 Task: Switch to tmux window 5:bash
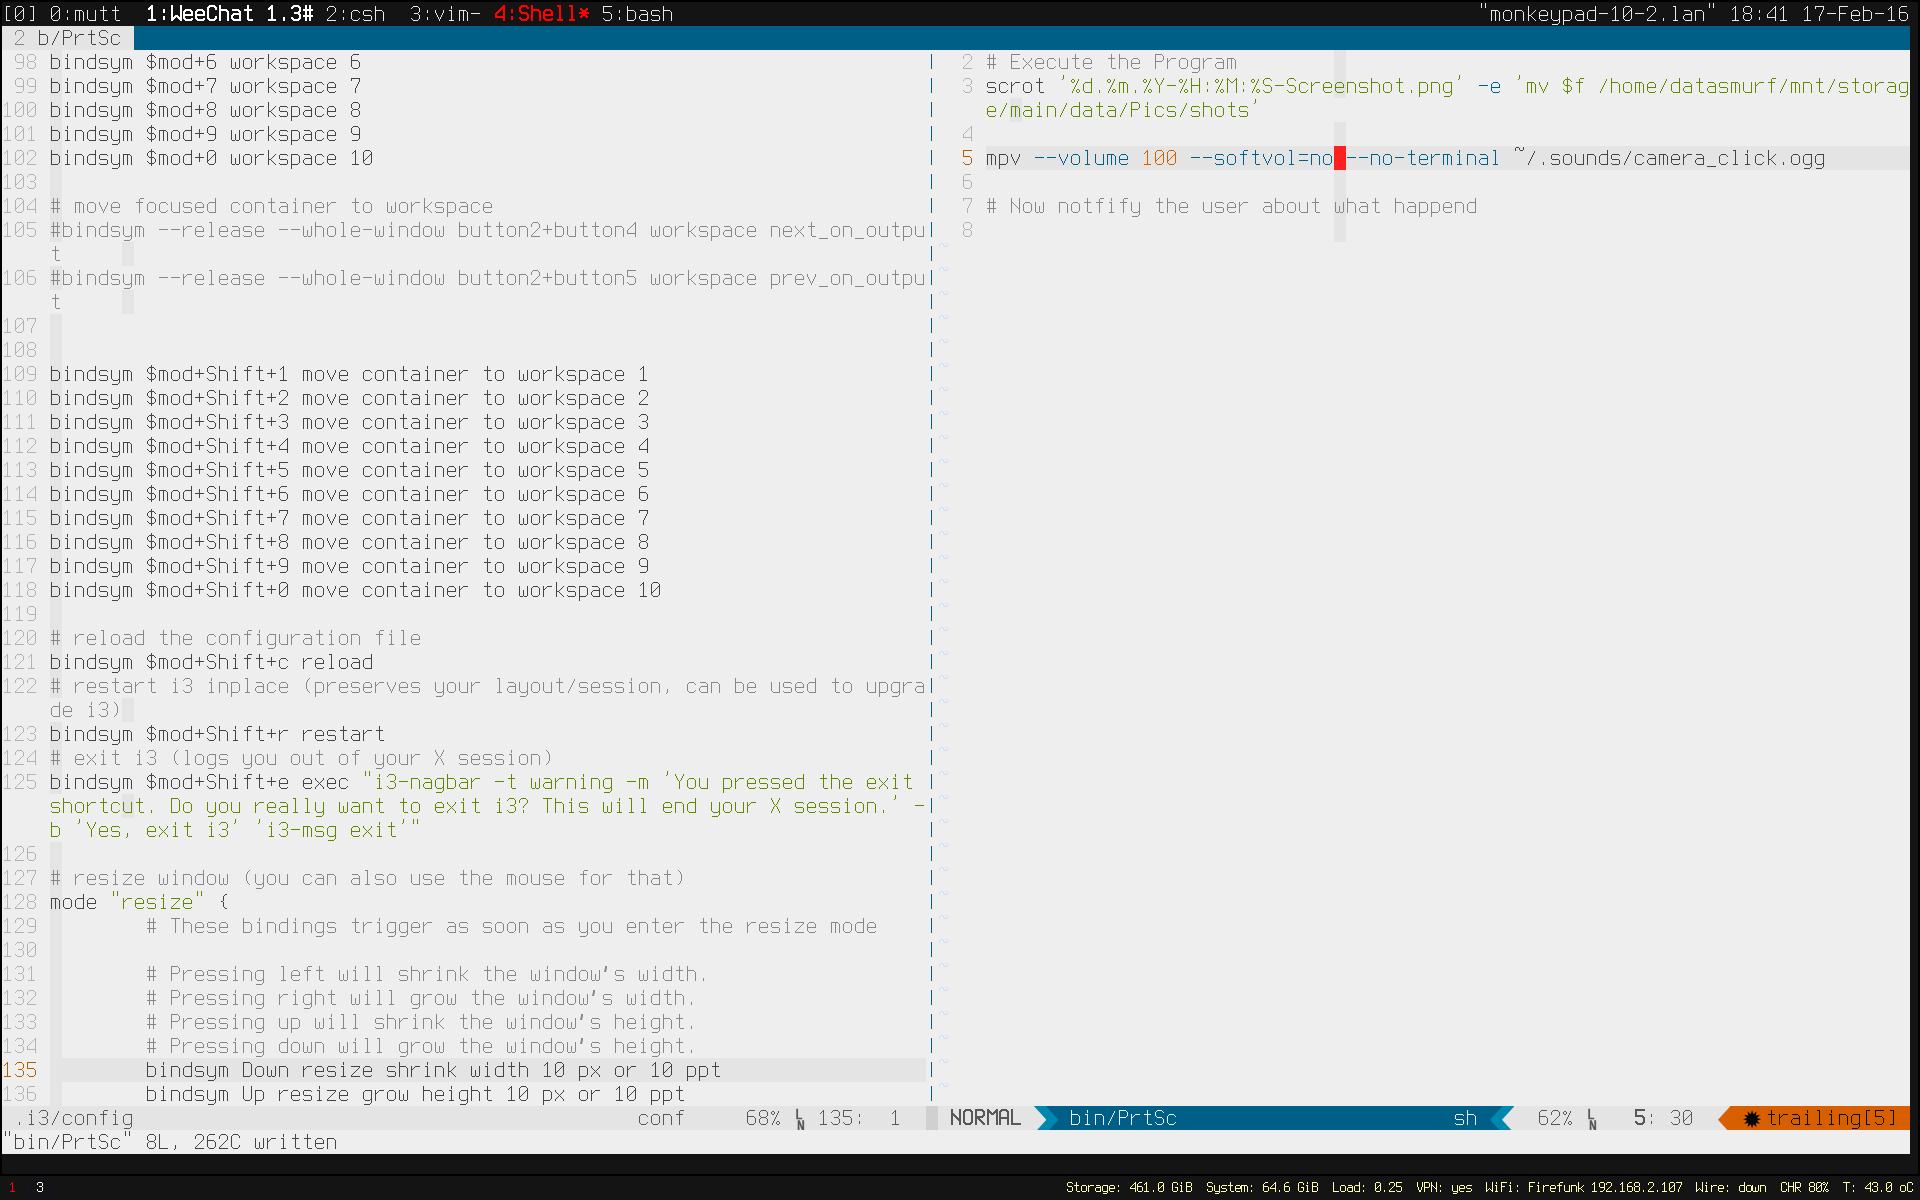(x=637, y=14)
